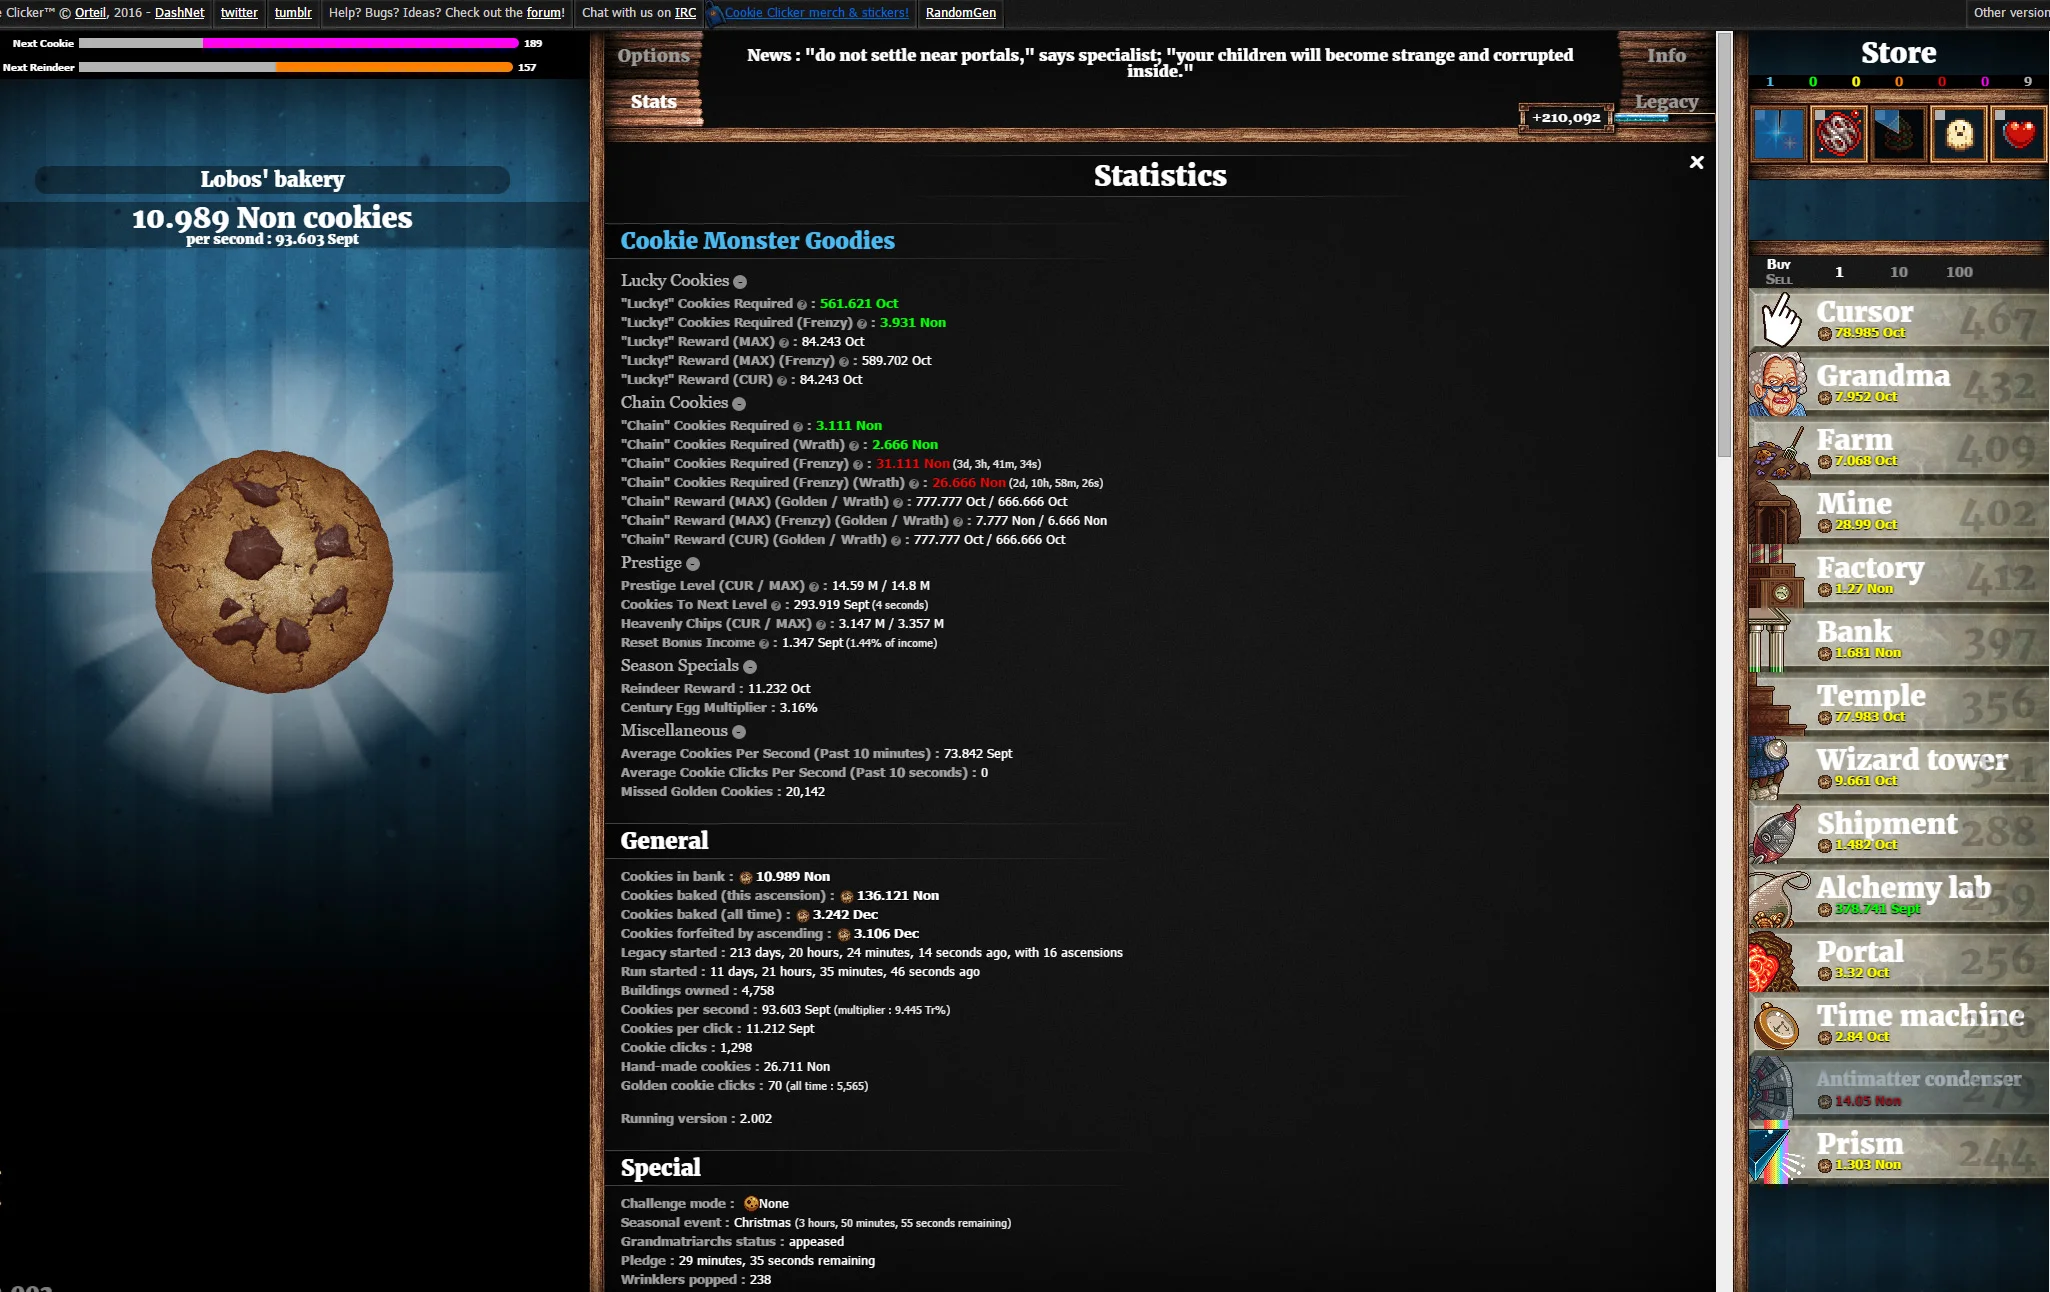This screenshot has width=2050, height=1292.
Task: Collapse the Chain Cookies stats section
Action: [739, 403]
